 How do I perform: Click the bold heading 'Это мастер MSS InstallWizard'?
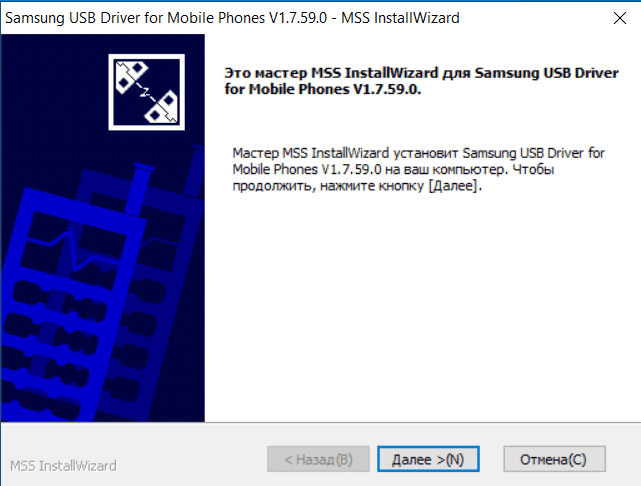[x=331, y=73]
